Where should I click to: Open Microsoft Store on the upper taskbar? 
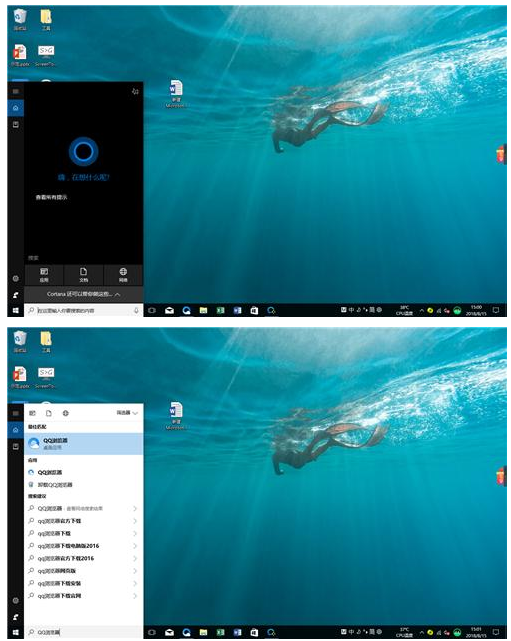click(254, 311)
